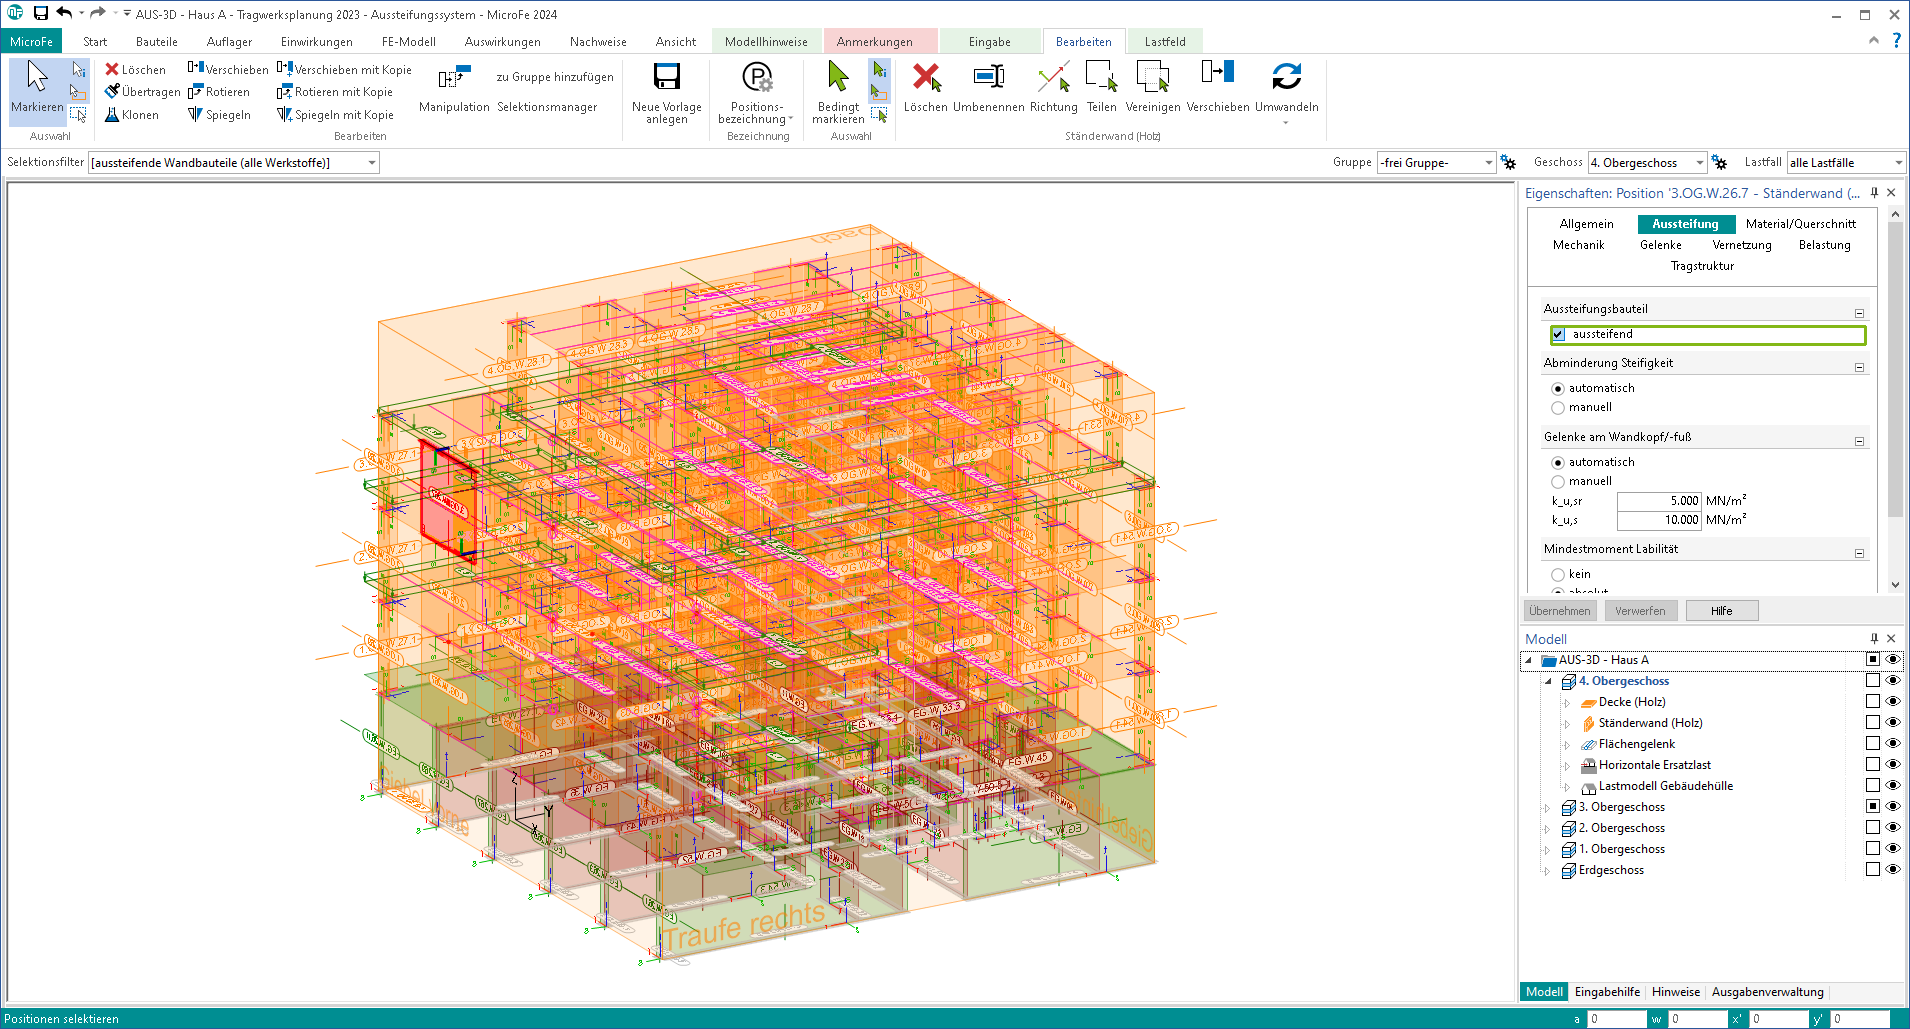Click Neue Vorlage anlegen save icon
This screenshot has height=1029, width=1910.
tap(666, 77)
